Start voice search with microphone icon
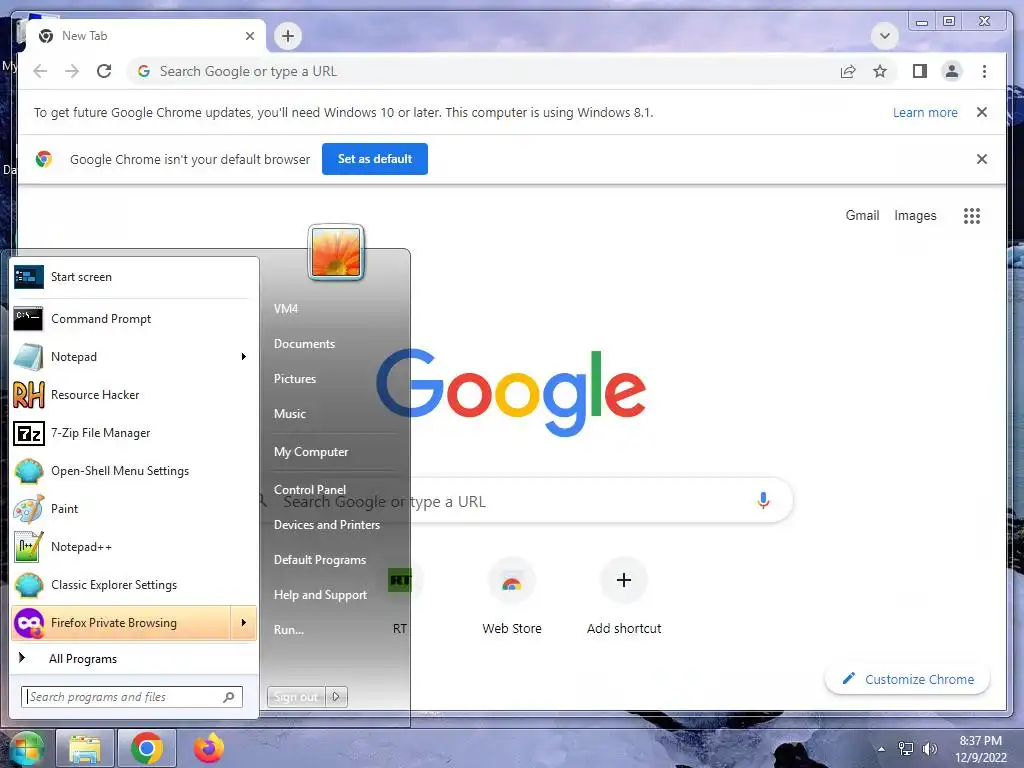1024x768 pixels. pyautogui.click(x=763, y=501)
